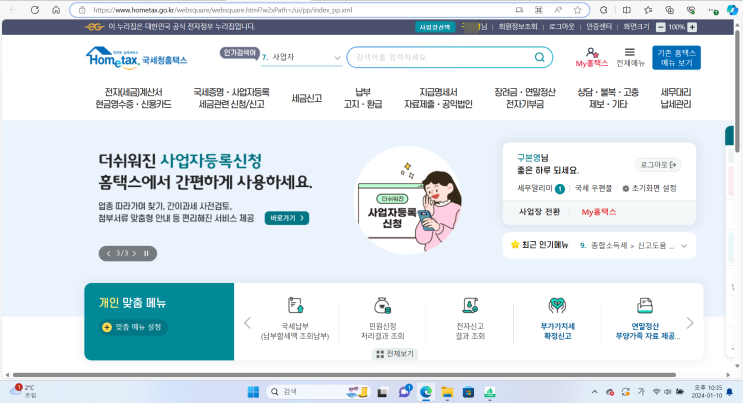Click 연말정산 부양가족 자료 제공 icon
The height and width of the screenshot is (403, 743).
tap(645, 305)
